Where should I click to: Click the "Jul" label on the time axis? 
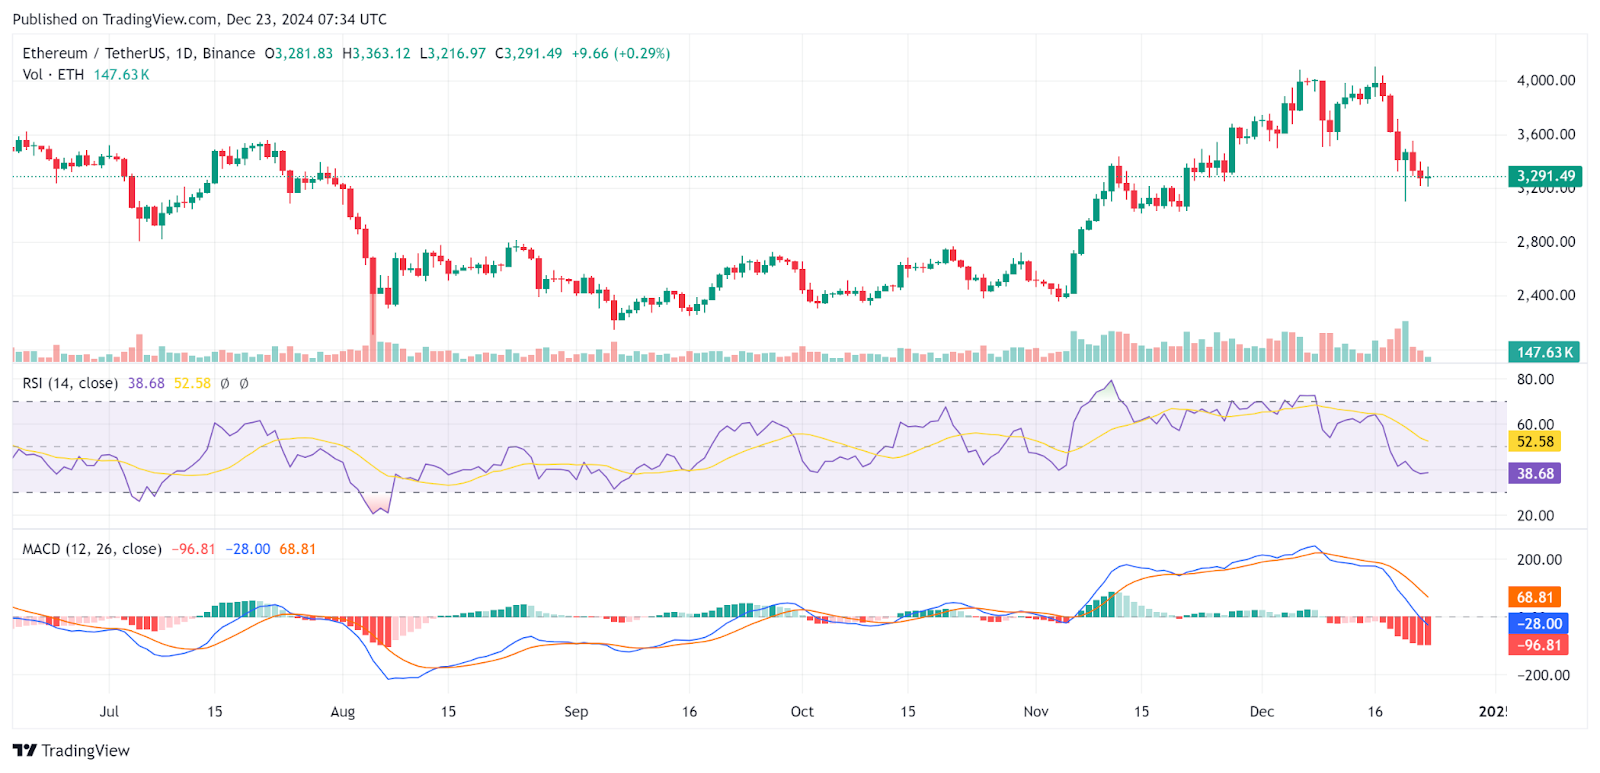pos(109,711)
